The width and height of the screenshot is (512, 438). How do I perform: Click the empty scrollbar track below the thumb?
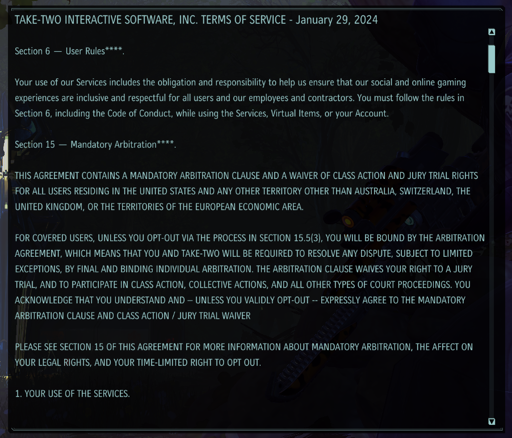coord(491,245)
